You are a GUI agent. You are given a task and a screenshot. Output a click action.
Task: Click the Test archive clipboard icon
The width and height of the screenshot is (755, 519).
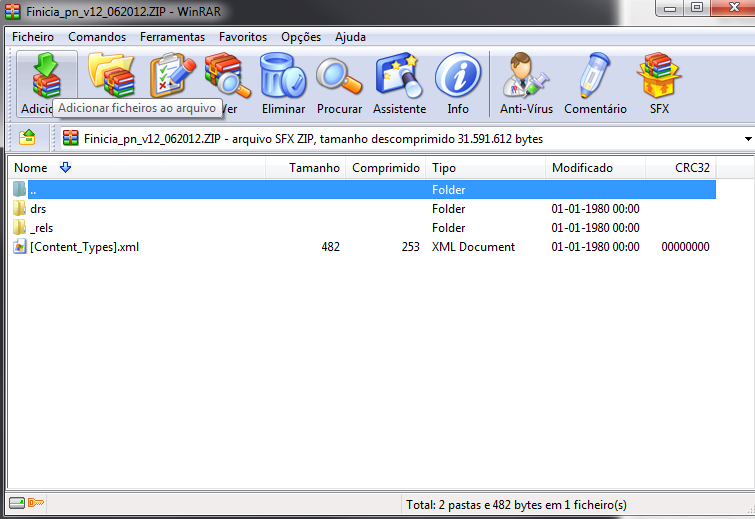(x=172, y=76)
